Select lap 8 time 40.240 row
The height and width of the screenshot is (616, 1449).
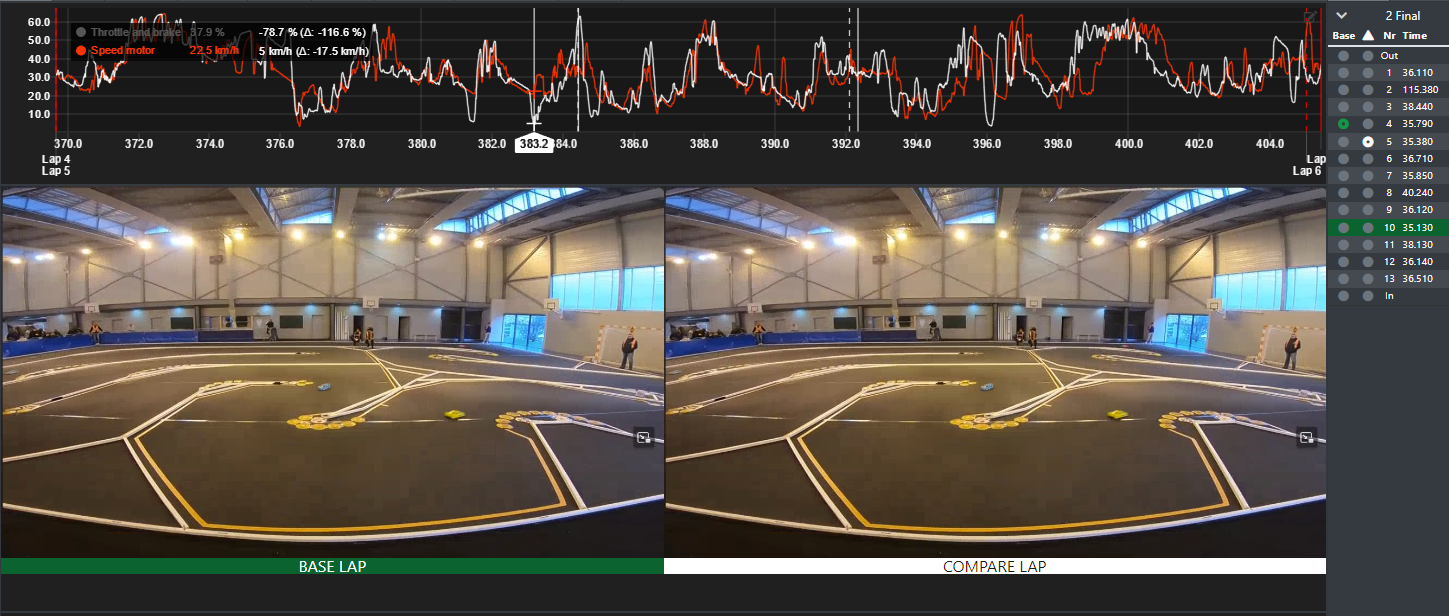(1417, 193)
